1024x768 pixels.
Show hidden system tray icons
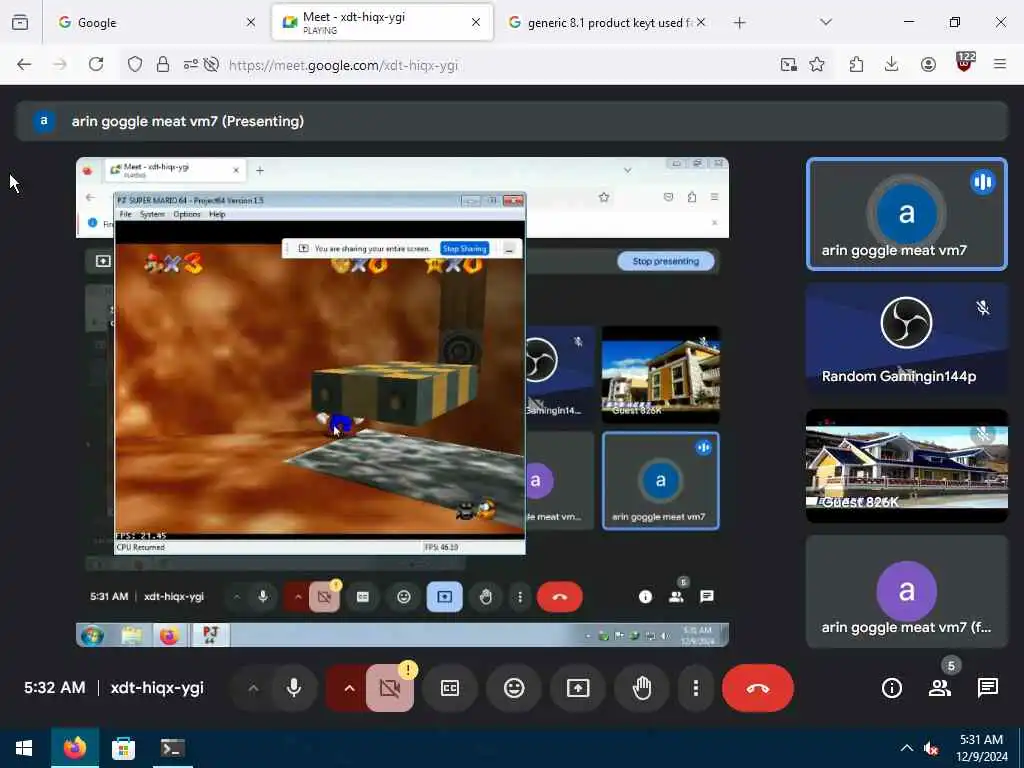(x=906, y=748)
